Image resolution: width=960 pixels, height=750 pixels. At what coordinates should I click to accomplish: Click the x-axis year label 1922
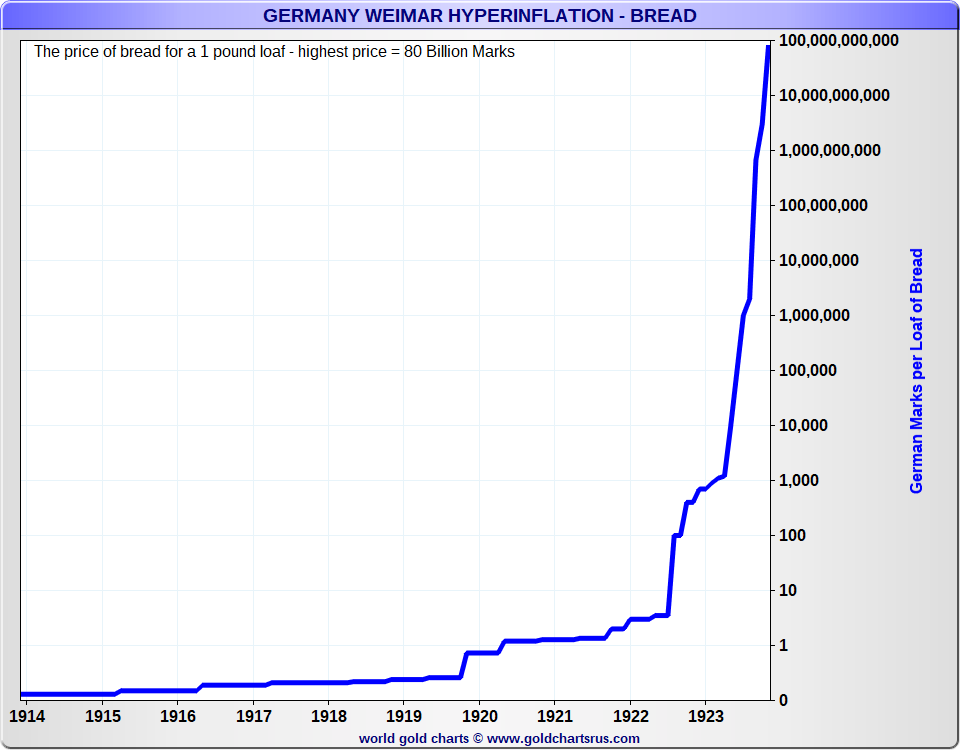[x=631, y=716]
